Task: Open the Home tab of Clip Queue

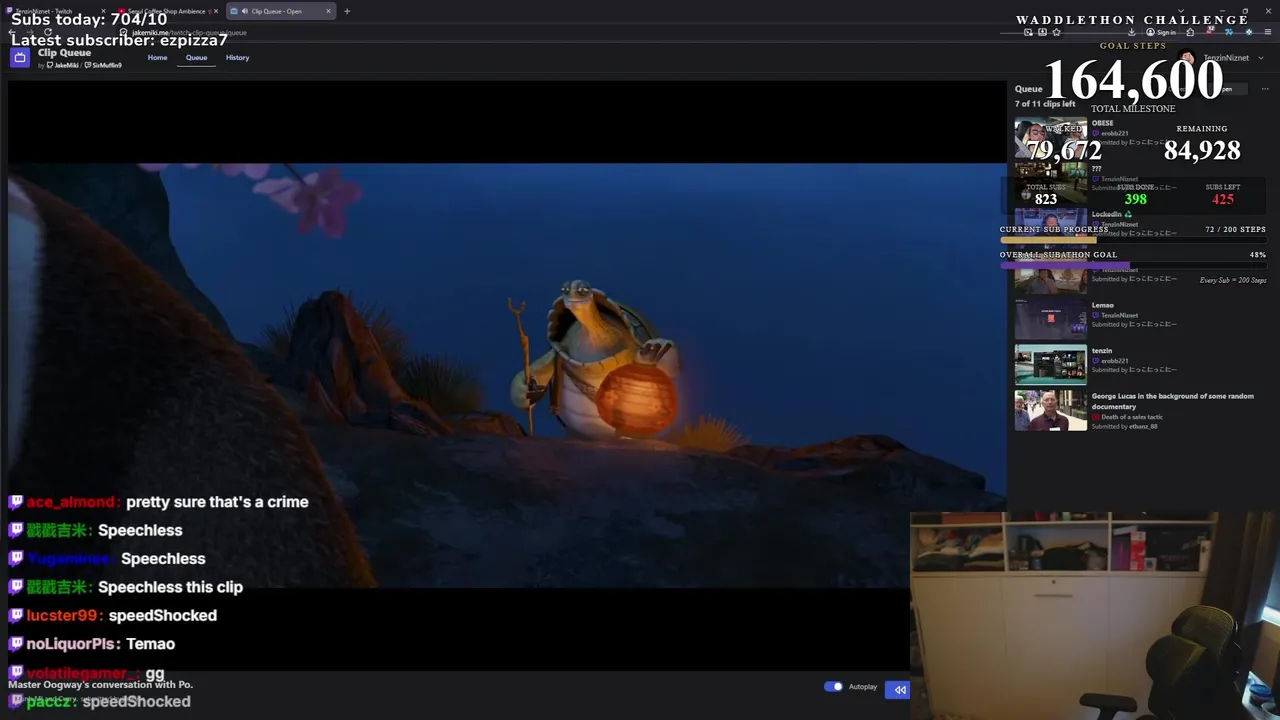Action: click(x=157, y=57)
